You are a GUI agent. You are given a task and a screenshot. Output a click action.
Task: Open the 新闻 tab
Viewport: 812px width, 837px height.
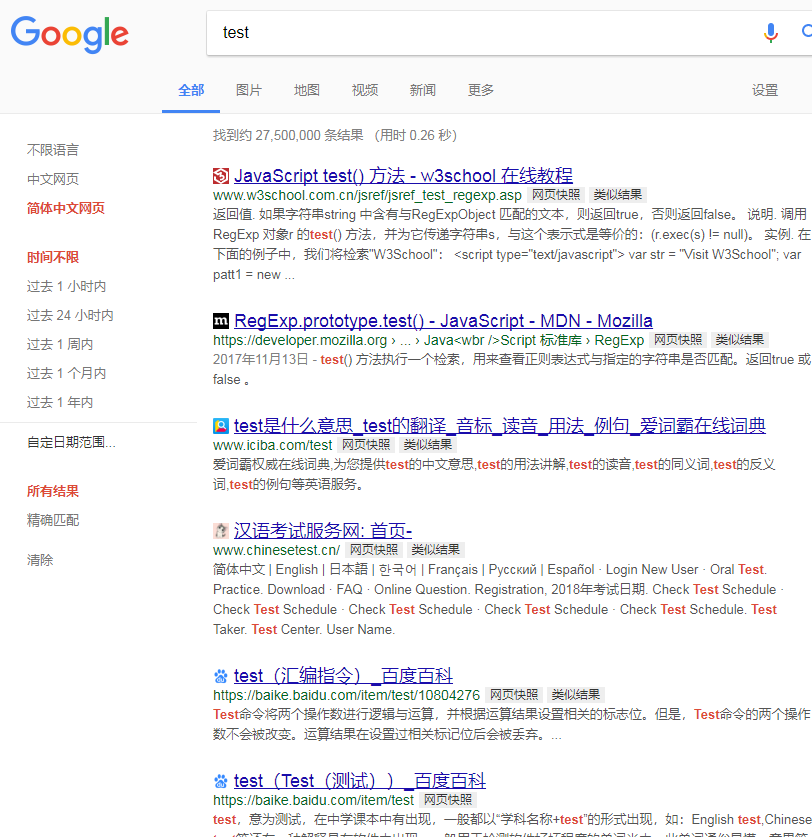[422, 90]
